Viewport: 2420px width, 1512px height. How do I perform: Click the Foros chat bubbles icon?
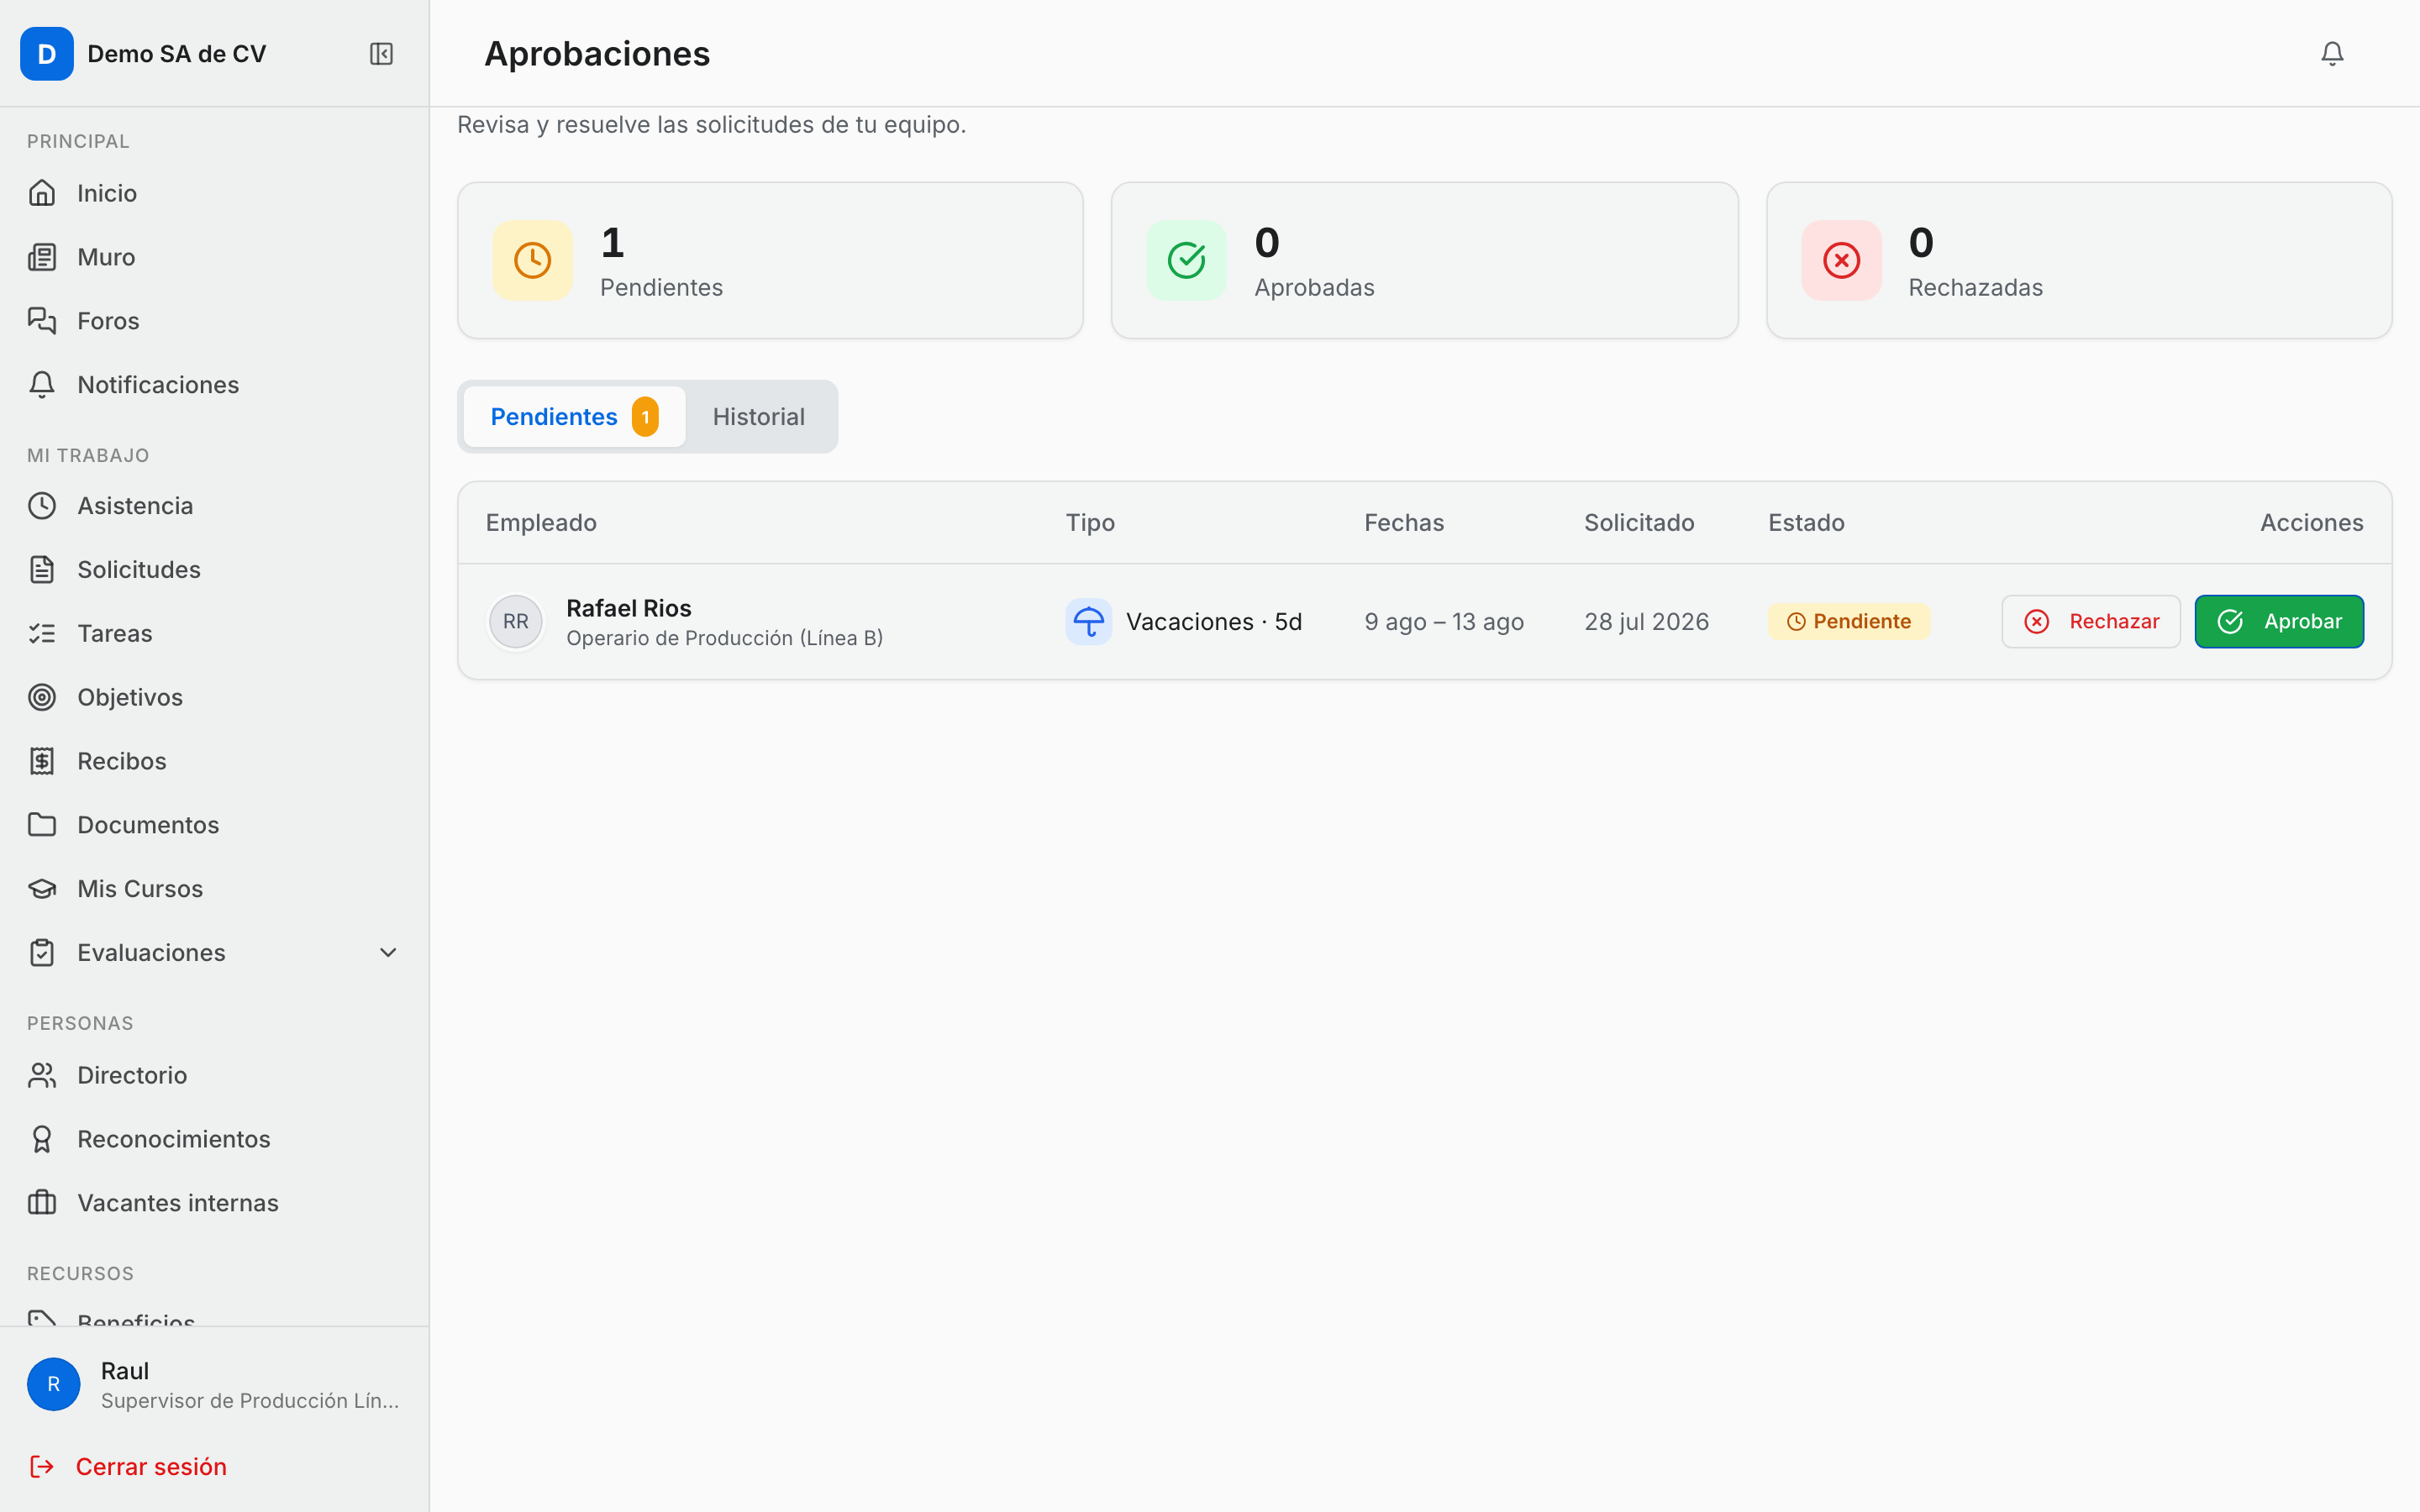42,321
